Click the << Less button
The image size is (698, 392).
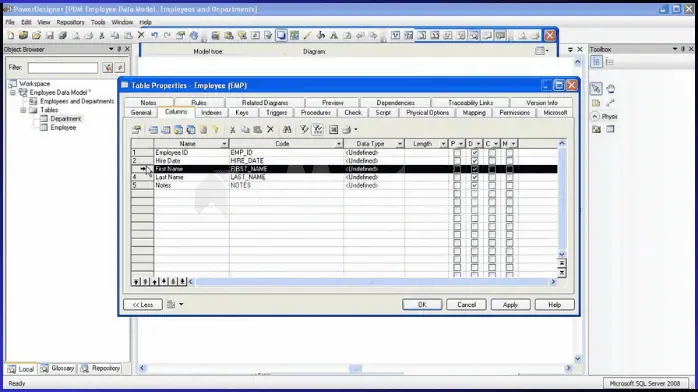143,305
